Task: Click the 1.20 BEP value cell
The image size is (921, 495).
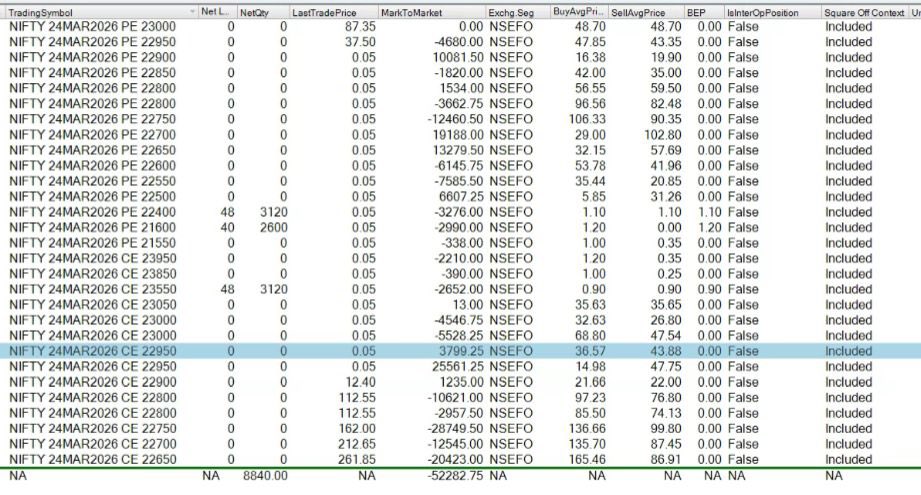Action: point(710,227)
